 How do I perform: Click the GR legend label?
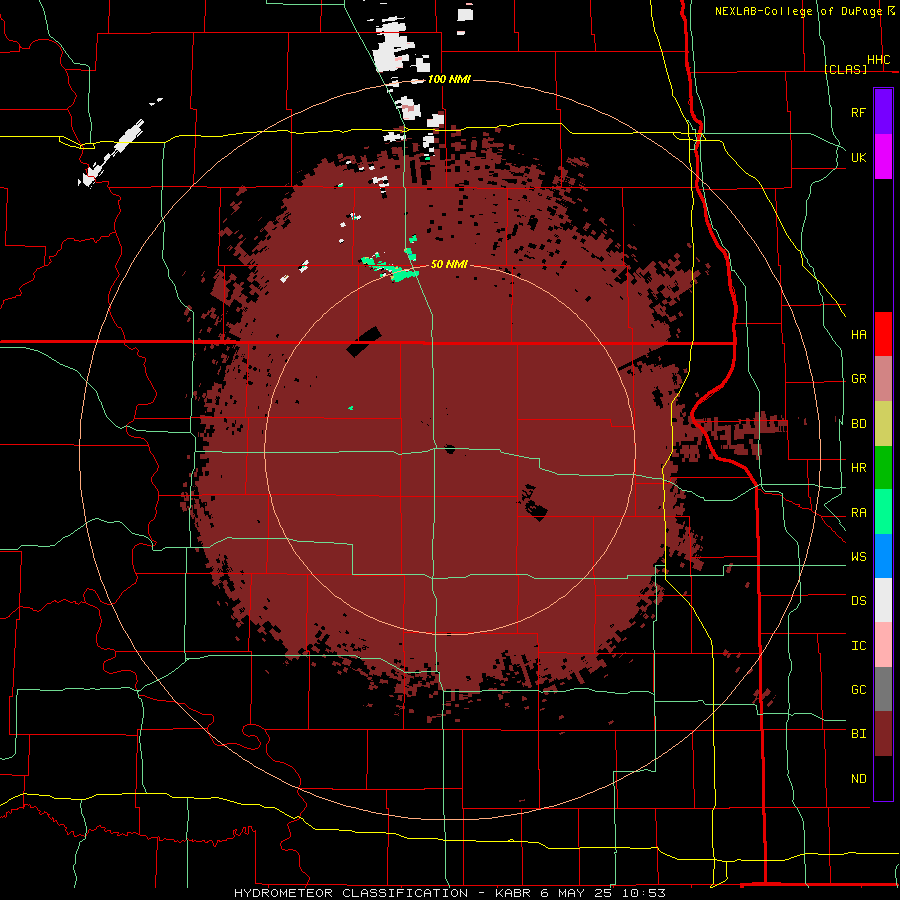pyautogui.click(x=858, y=379)
